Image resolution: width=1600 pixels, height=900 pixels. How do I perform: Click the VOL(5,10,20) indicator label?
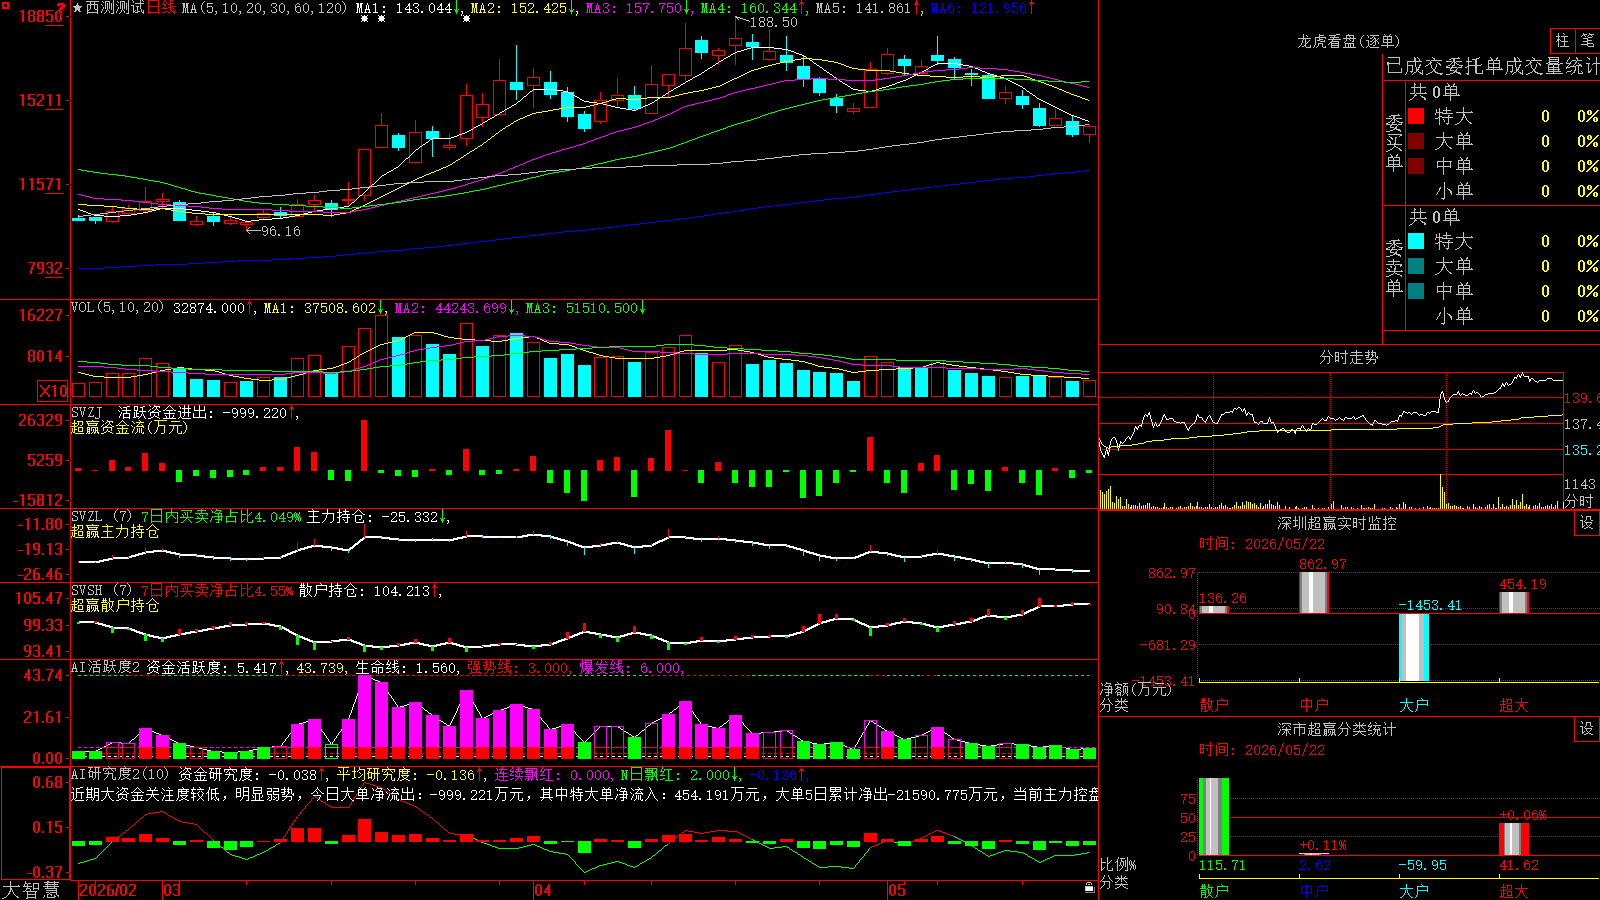point(117,308)
